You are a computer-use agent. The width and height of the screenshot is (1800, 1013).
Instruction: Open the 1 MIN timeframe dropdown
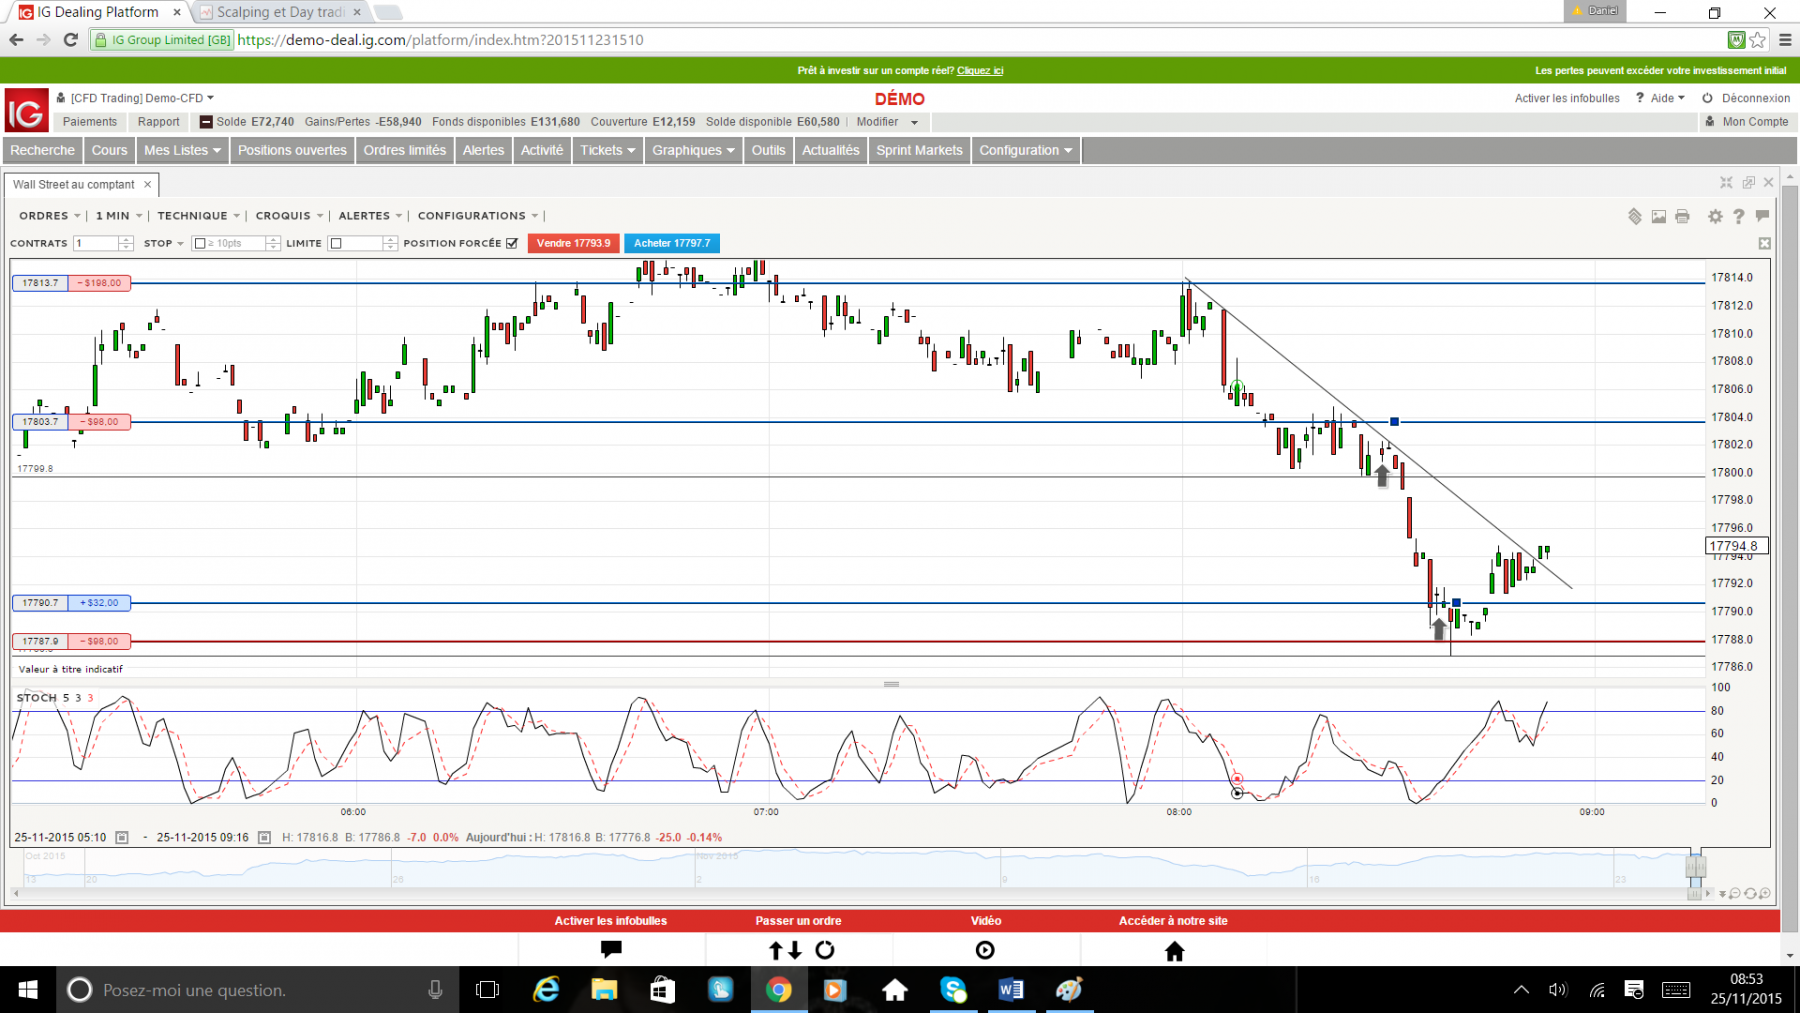coord(119,216)
